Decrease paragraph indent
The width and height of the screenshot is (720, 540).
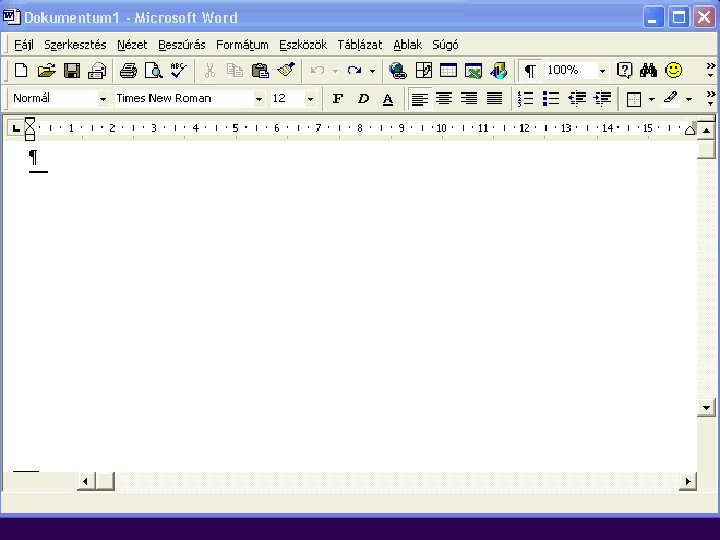[x=577, y=98]
